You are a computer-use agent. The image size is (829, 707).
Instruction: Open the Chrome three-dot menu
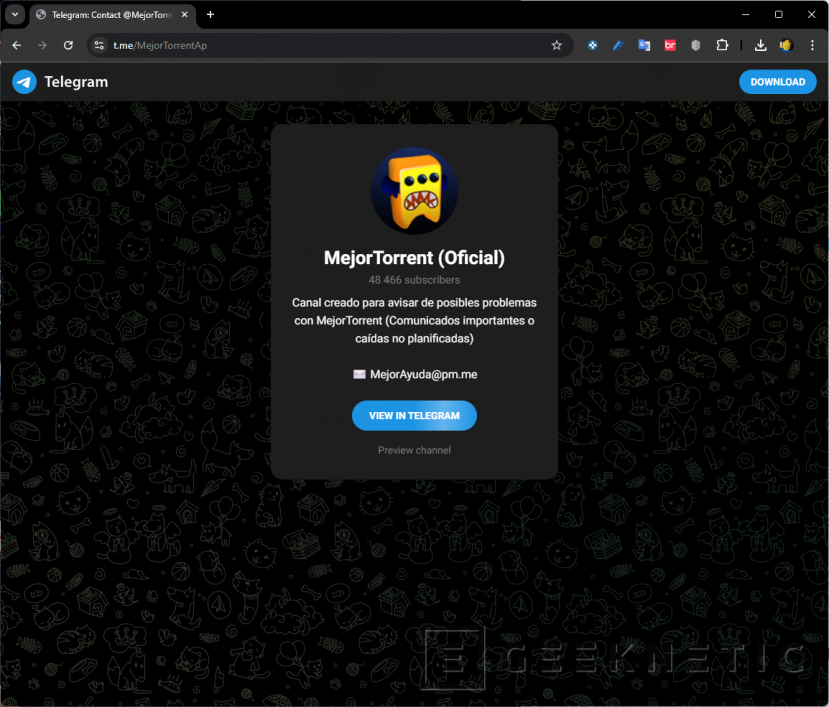point(811,45)
